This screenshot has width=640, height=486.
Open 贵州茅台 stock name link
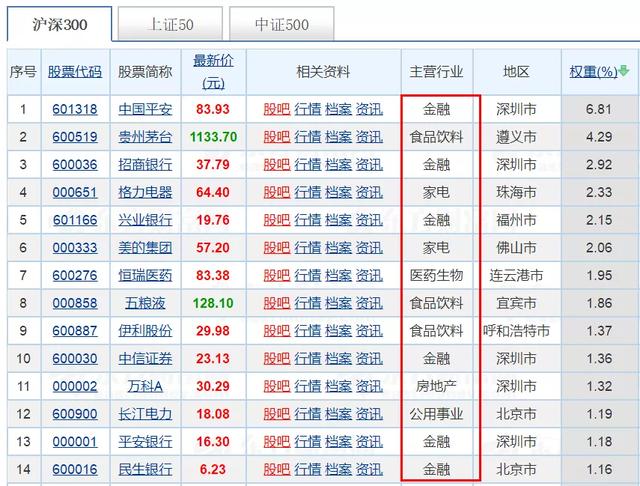coord(145,137)
